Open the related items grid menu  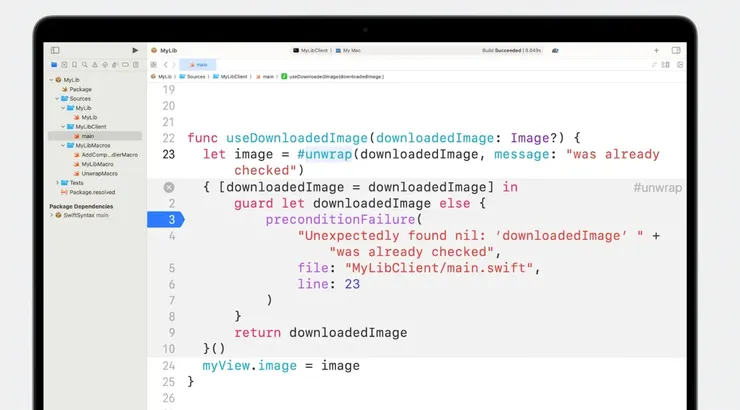(153, 65)
